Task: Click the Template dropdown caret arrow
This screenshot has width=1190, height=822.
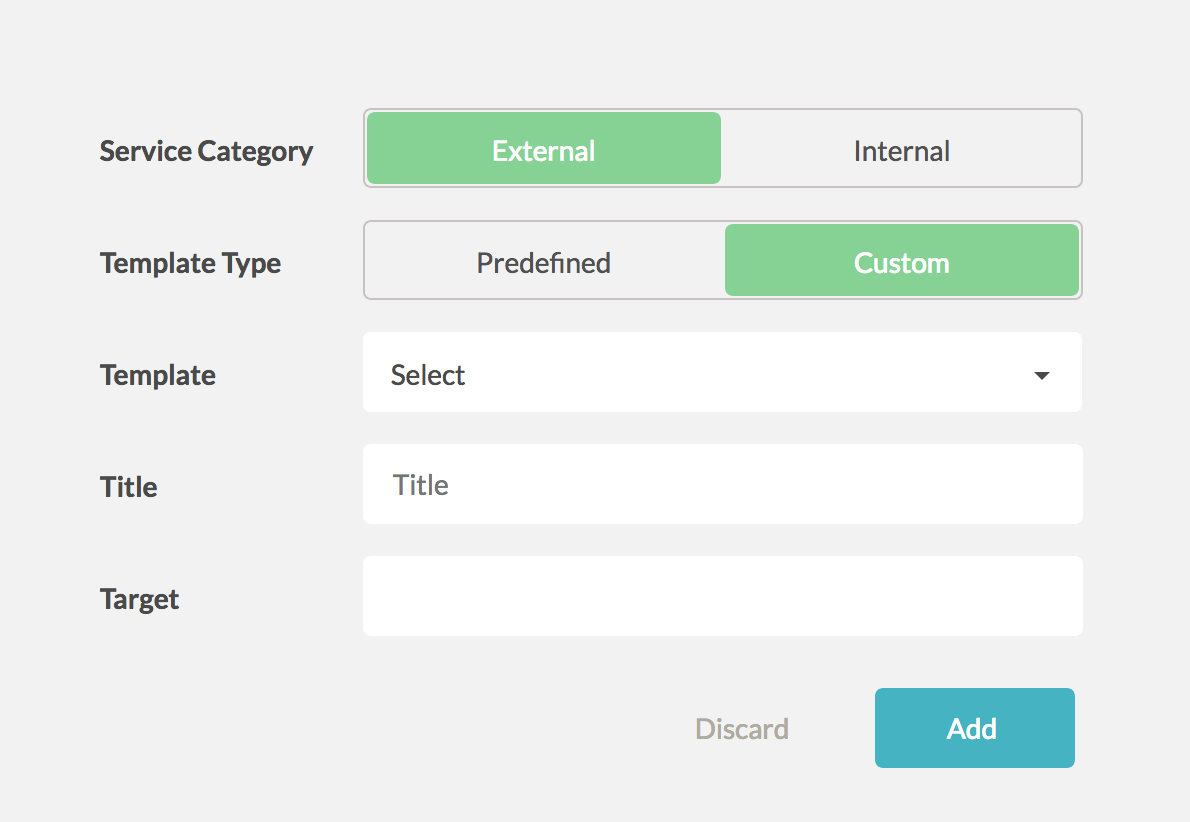Action: coord(1042,376)
